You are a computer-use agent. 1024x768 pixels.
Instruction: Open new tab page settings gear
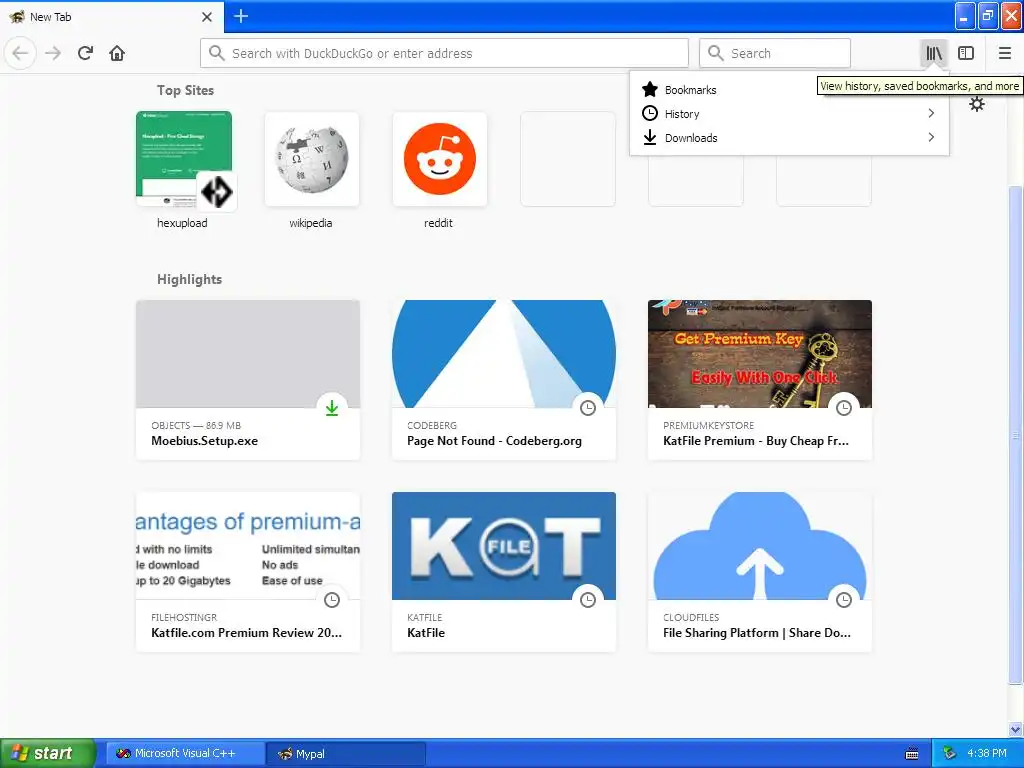click(x=976, y=104)
